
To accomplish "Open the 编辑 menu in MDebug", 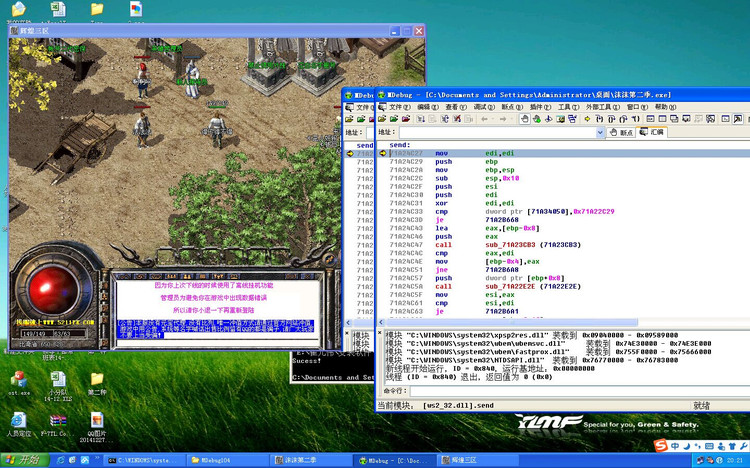I will (427, 107).
